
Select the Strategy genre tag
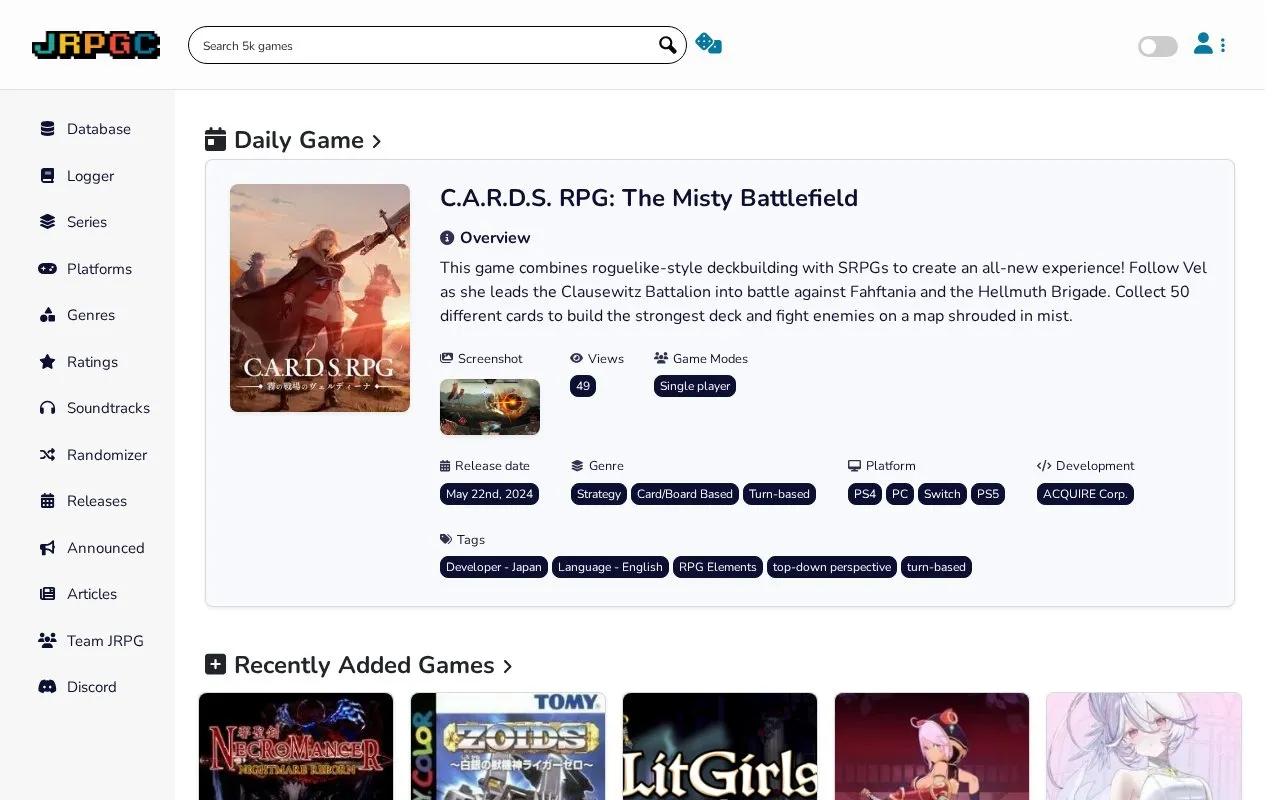pyautogui.click(x=599, y=494)
